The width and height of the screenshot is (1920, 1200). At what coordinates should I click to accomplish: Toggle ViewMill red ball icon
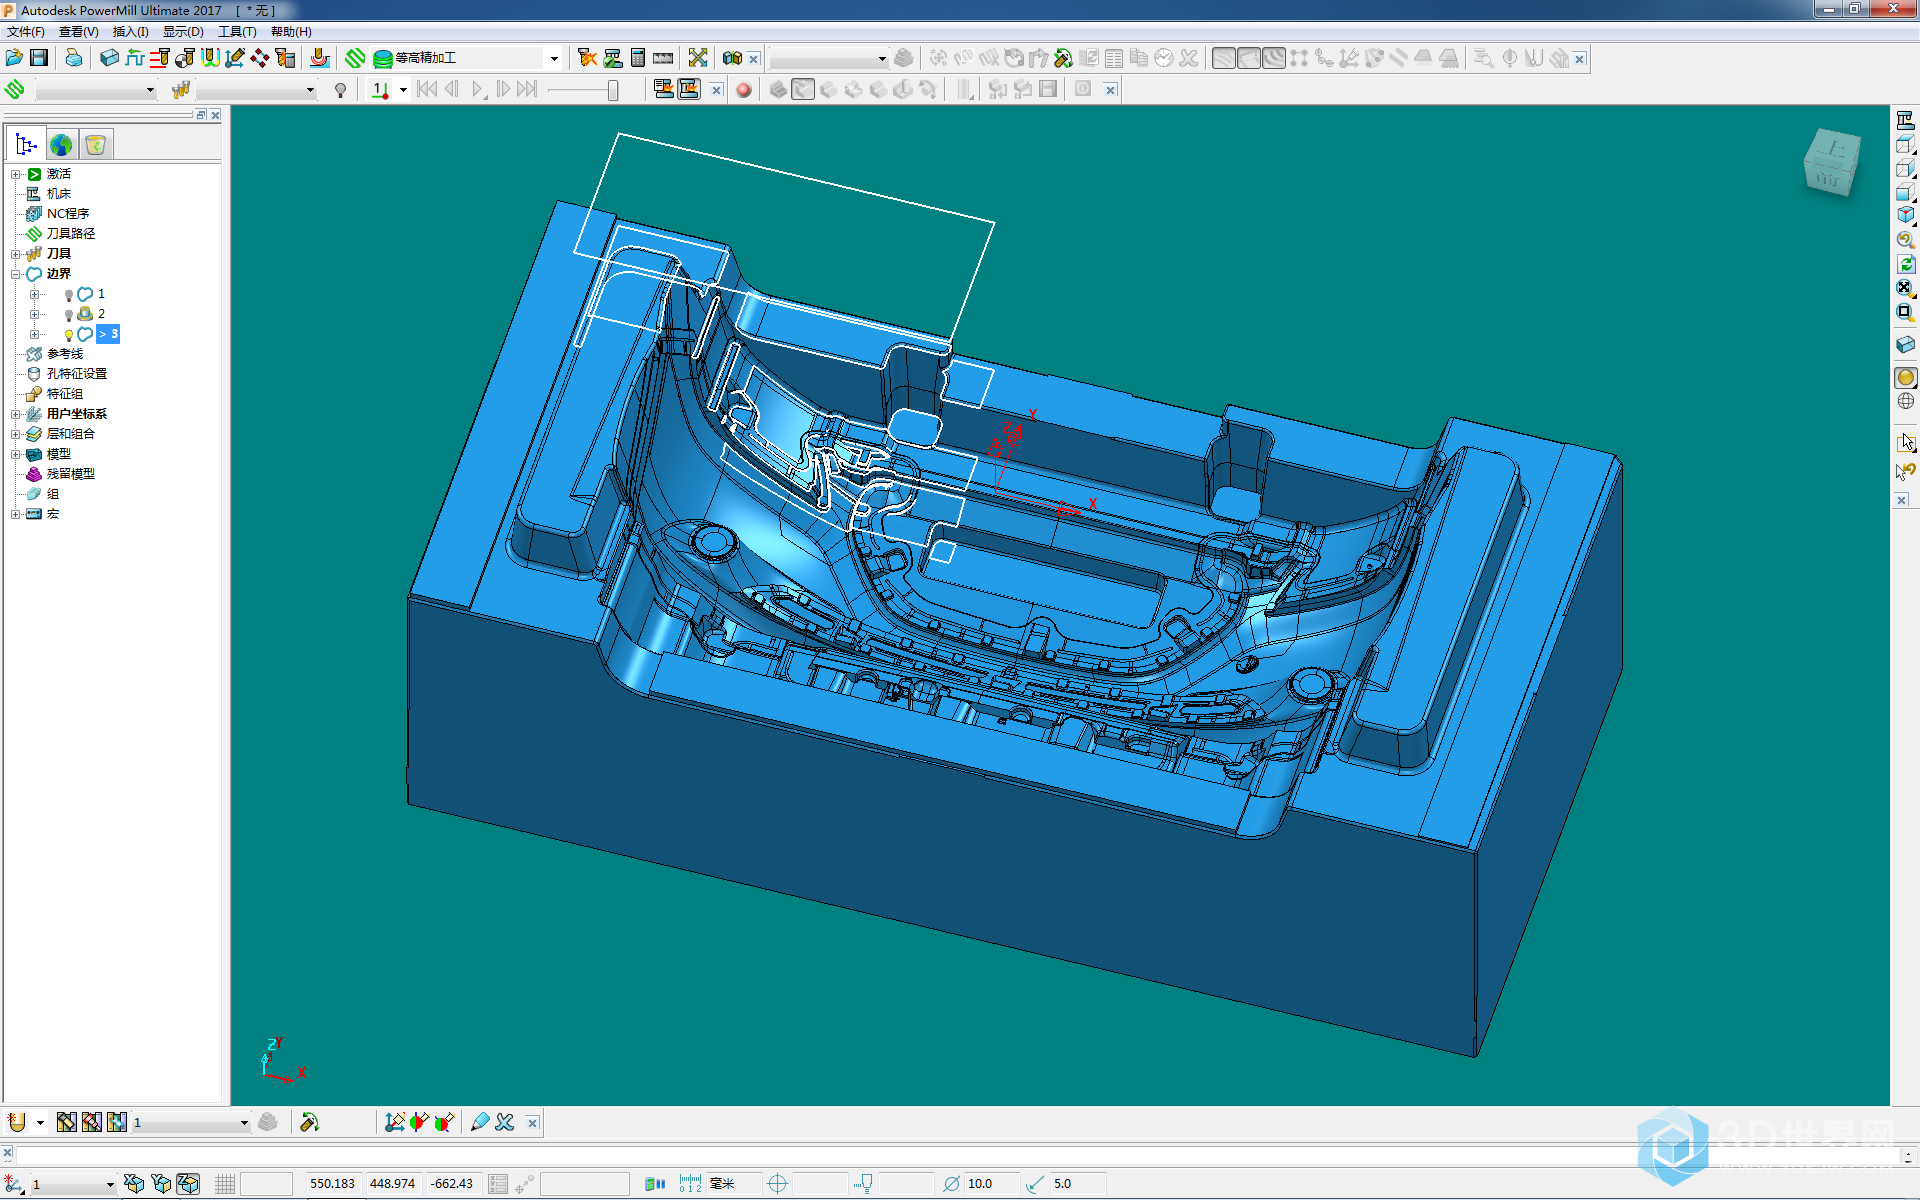pos(743,90)
